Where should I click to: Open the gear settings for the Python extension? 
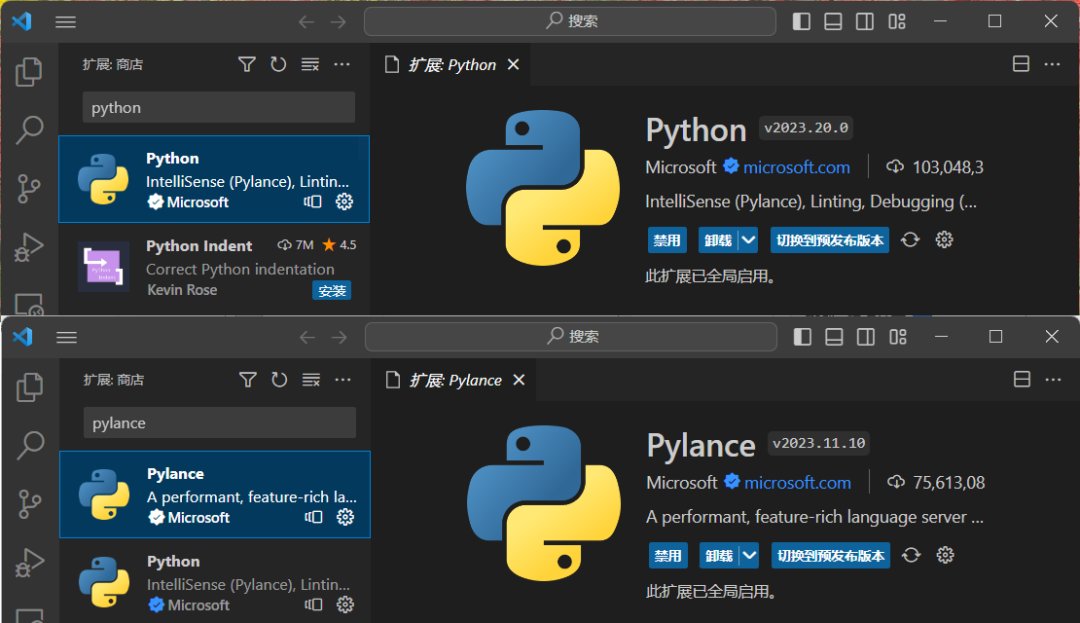coord(944,239)
